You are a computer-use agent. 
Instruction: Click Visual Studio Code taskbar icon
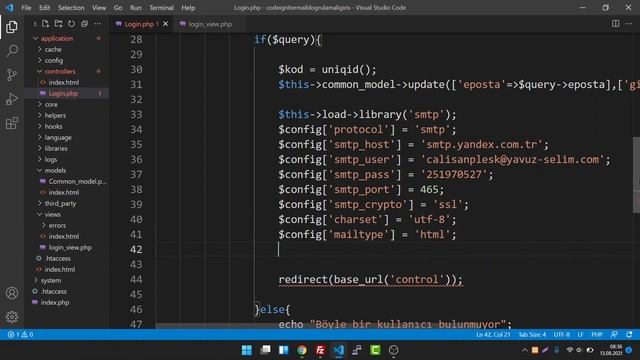pos(338,350)
